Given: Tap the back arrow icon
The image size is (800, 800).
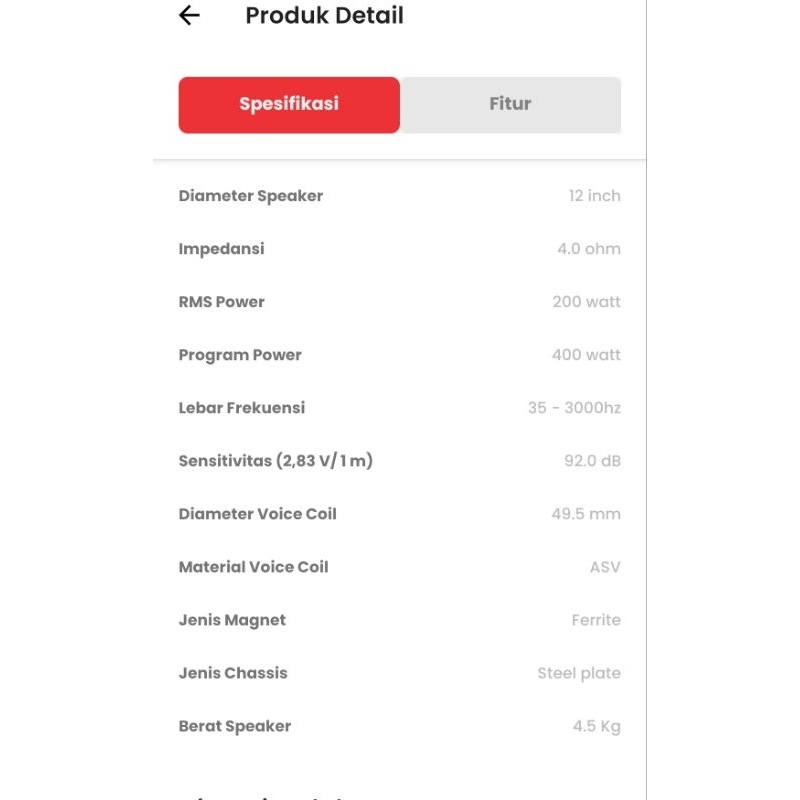Looking at the screenshot, I should click(x=189, y=16).
